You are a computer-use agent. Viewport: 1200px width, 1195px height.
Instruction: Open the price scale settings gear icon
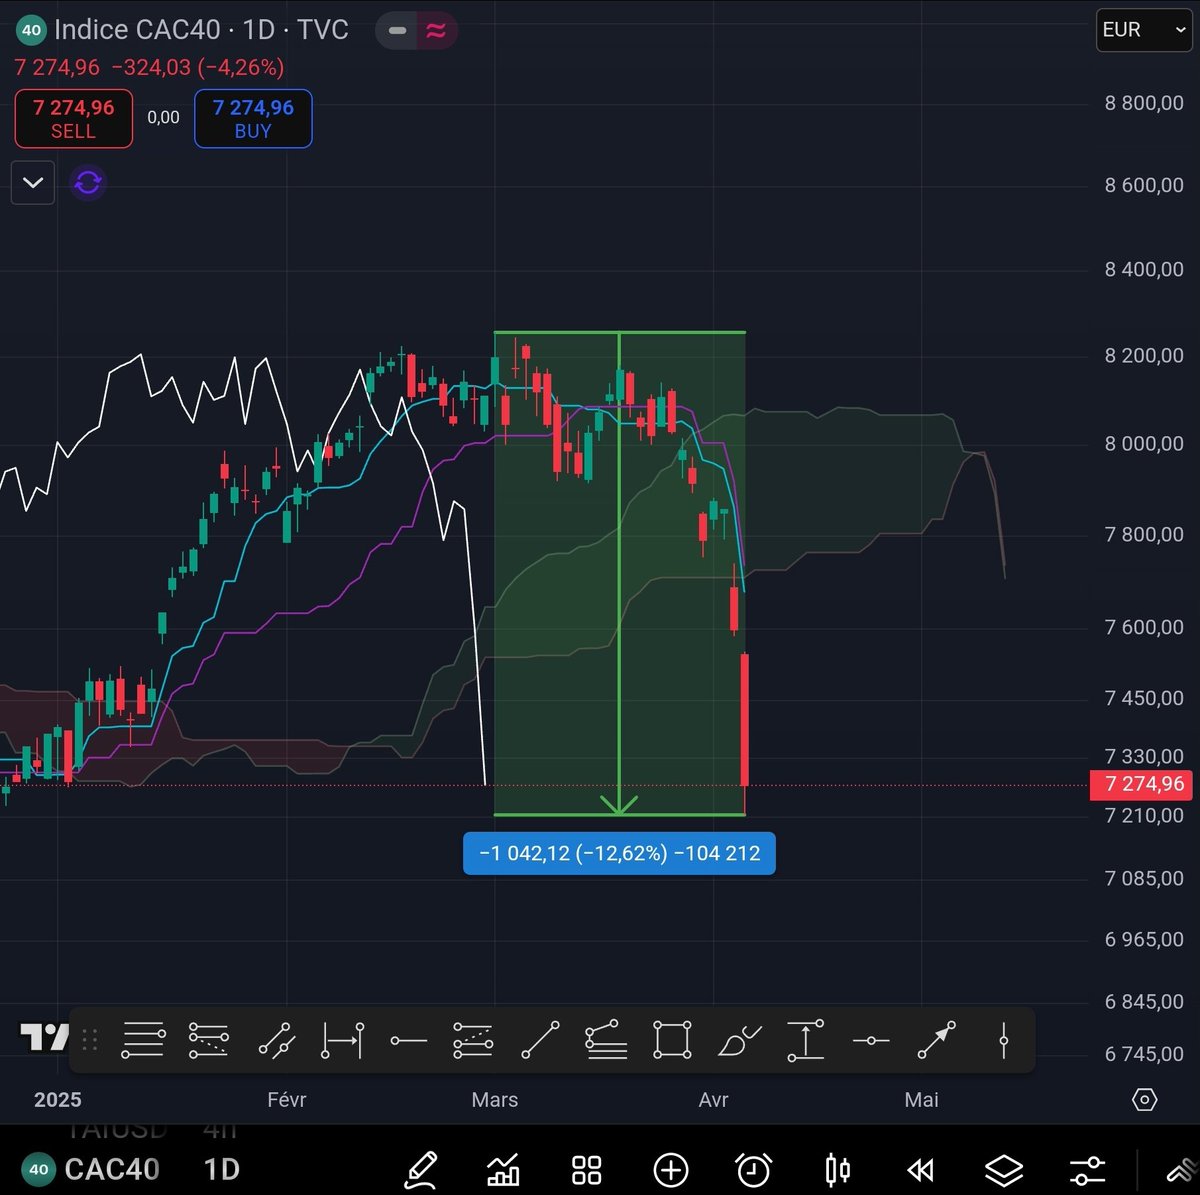point(1144,1099)
